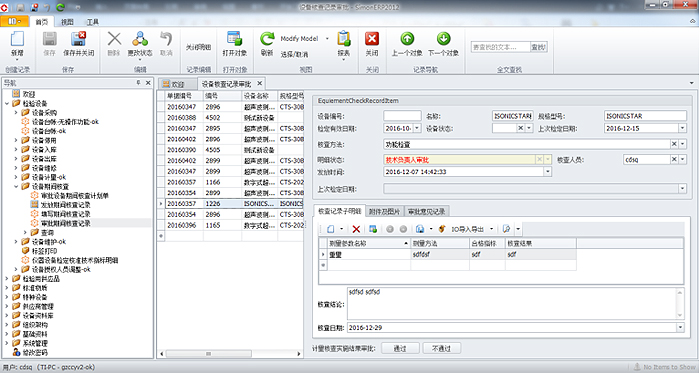Expand the 设备采购 tree node
The height and width of the screenshot is (373, 700).
(x=16, y=112)
